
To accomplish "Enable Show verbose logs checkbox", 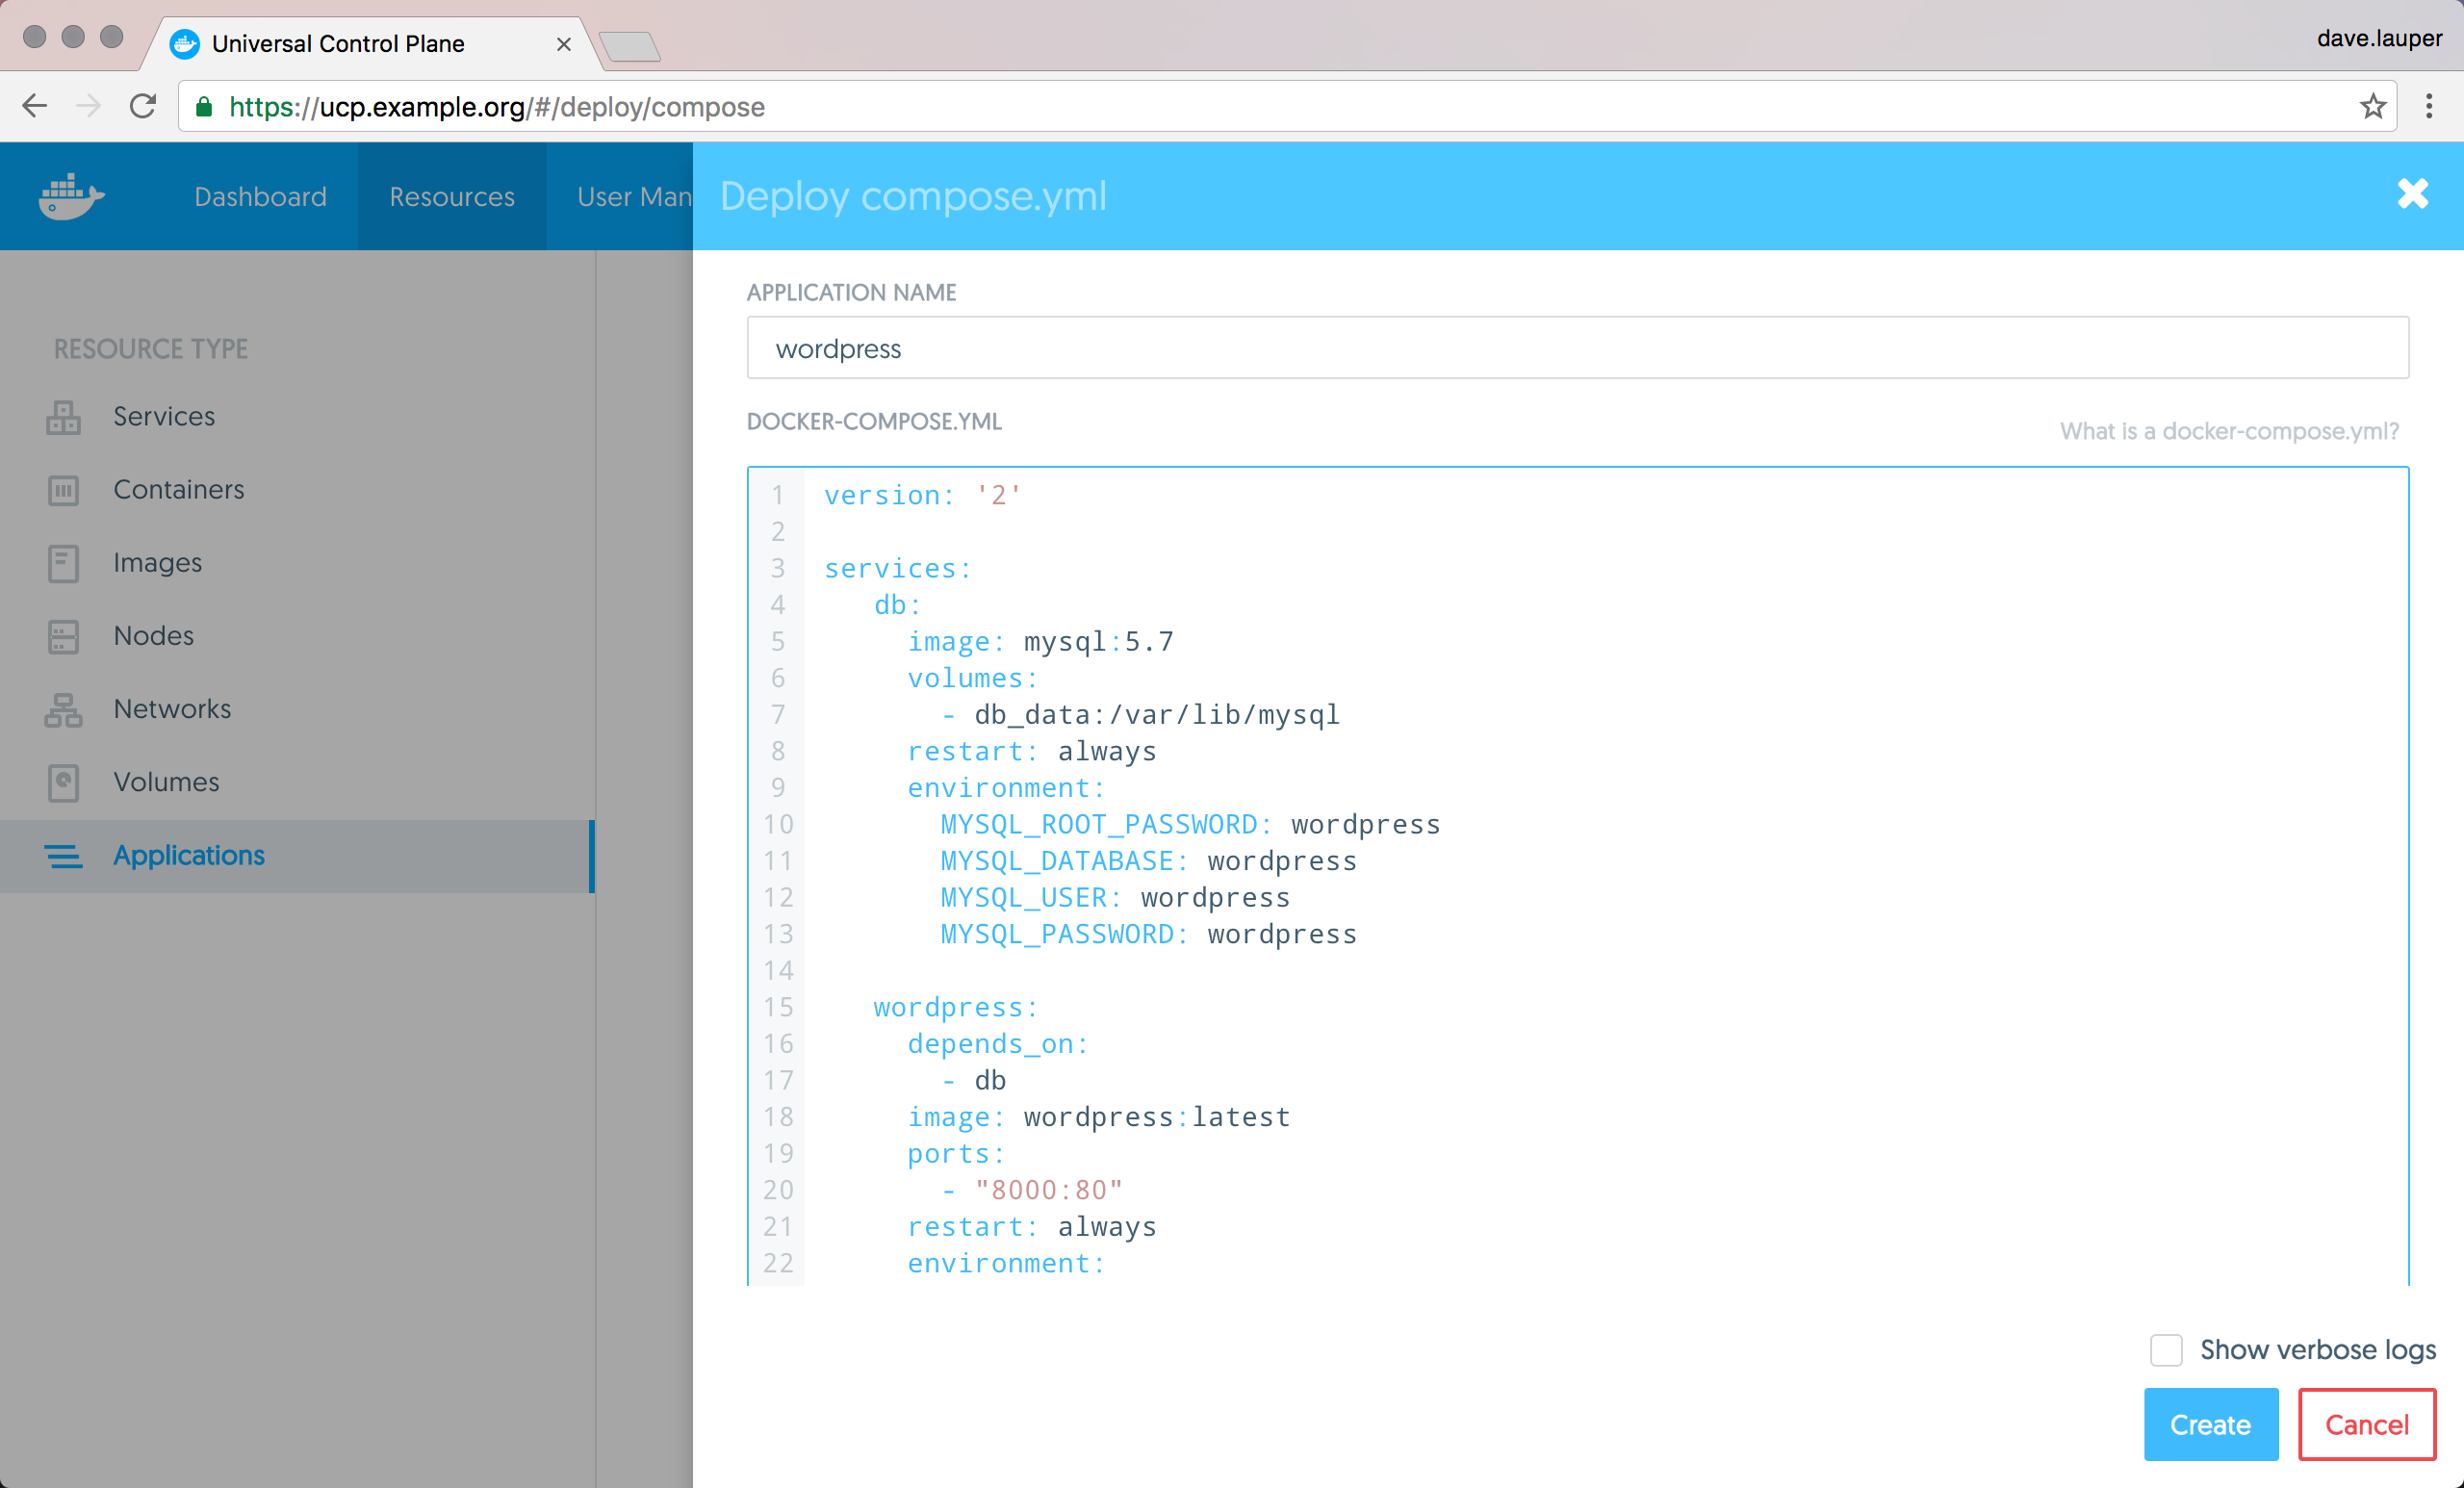I will coord(2165,1350).
